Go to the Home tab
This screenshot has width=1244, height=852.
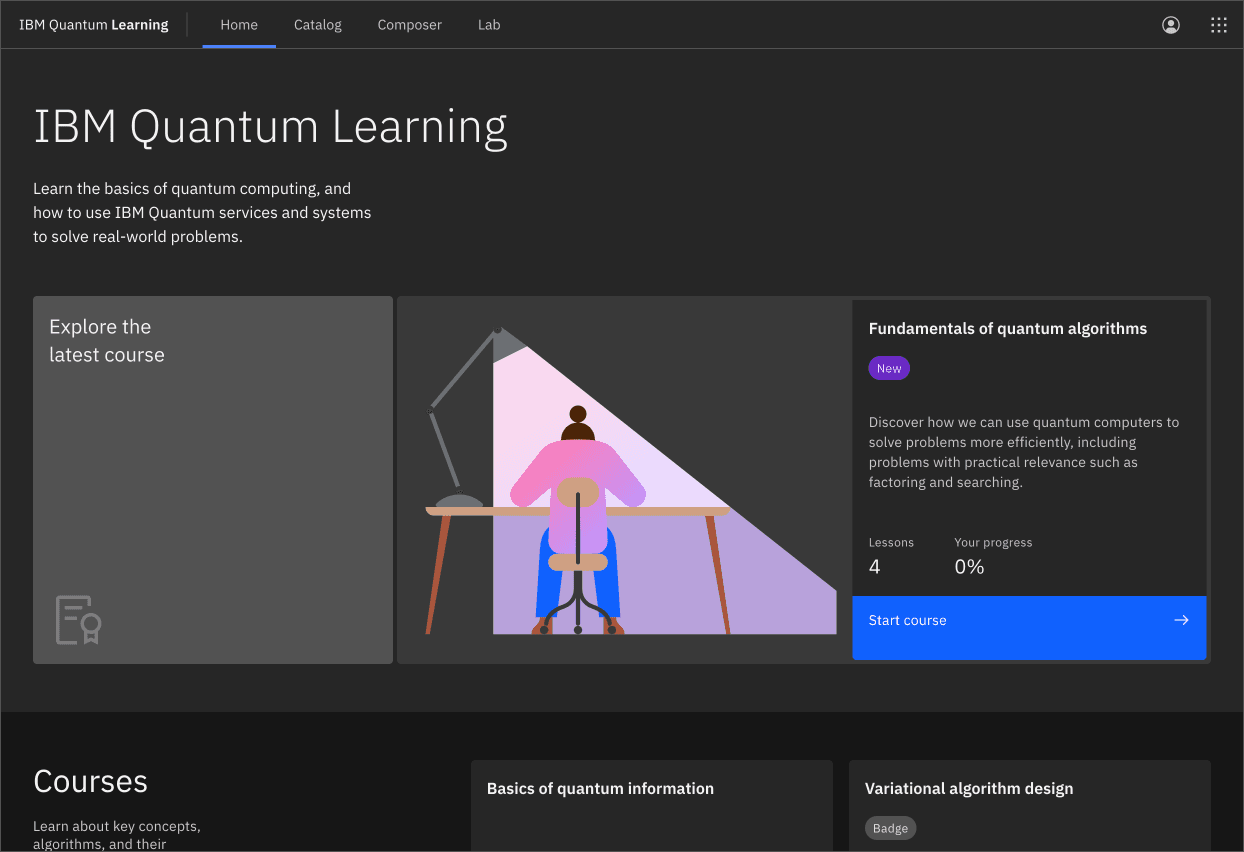pyautogui.click(x=239, y=25)
